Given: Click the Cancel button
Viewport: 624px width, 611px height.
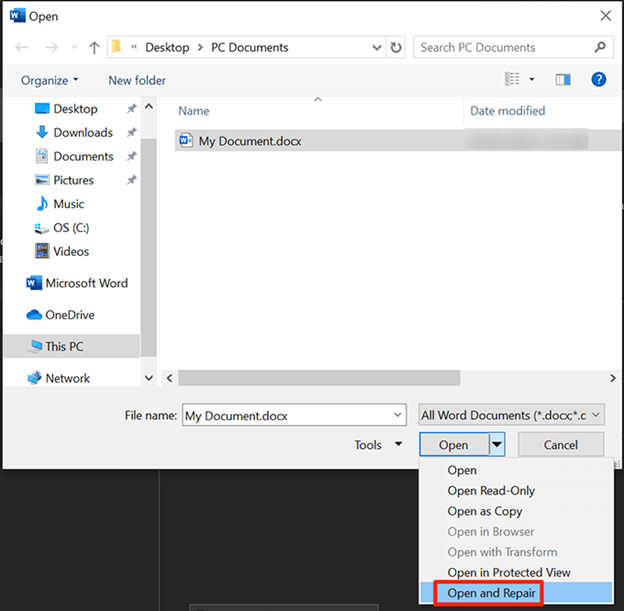Looking at the screenshot, I should pyautogui.click(x=561, y=445).
